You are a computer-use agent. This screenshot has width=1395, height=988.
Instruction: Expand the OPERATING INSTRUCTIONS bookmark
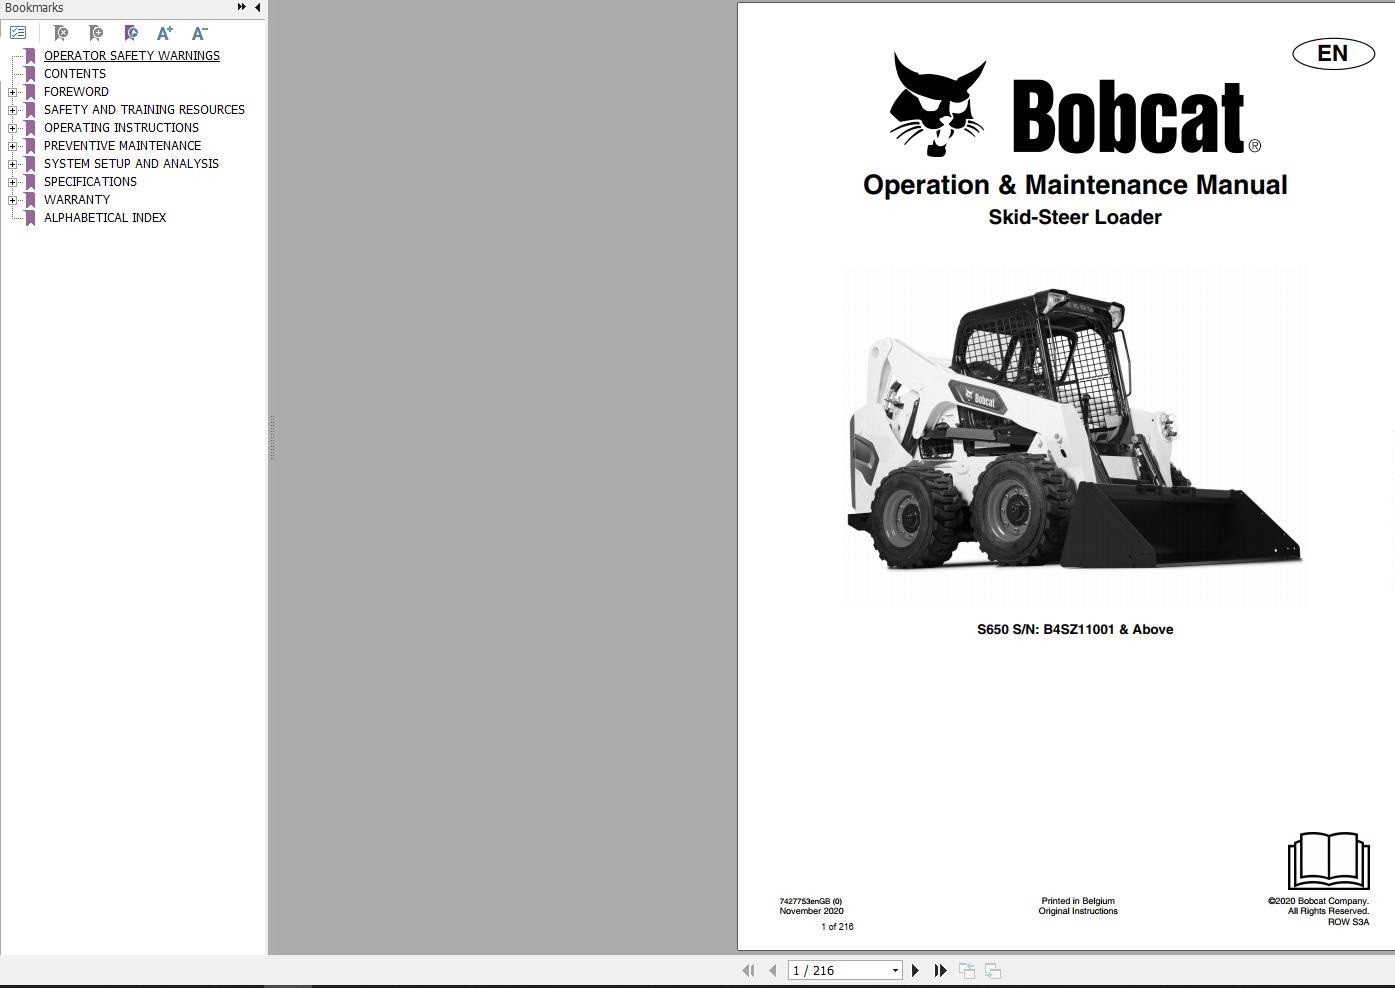(12, 128)
